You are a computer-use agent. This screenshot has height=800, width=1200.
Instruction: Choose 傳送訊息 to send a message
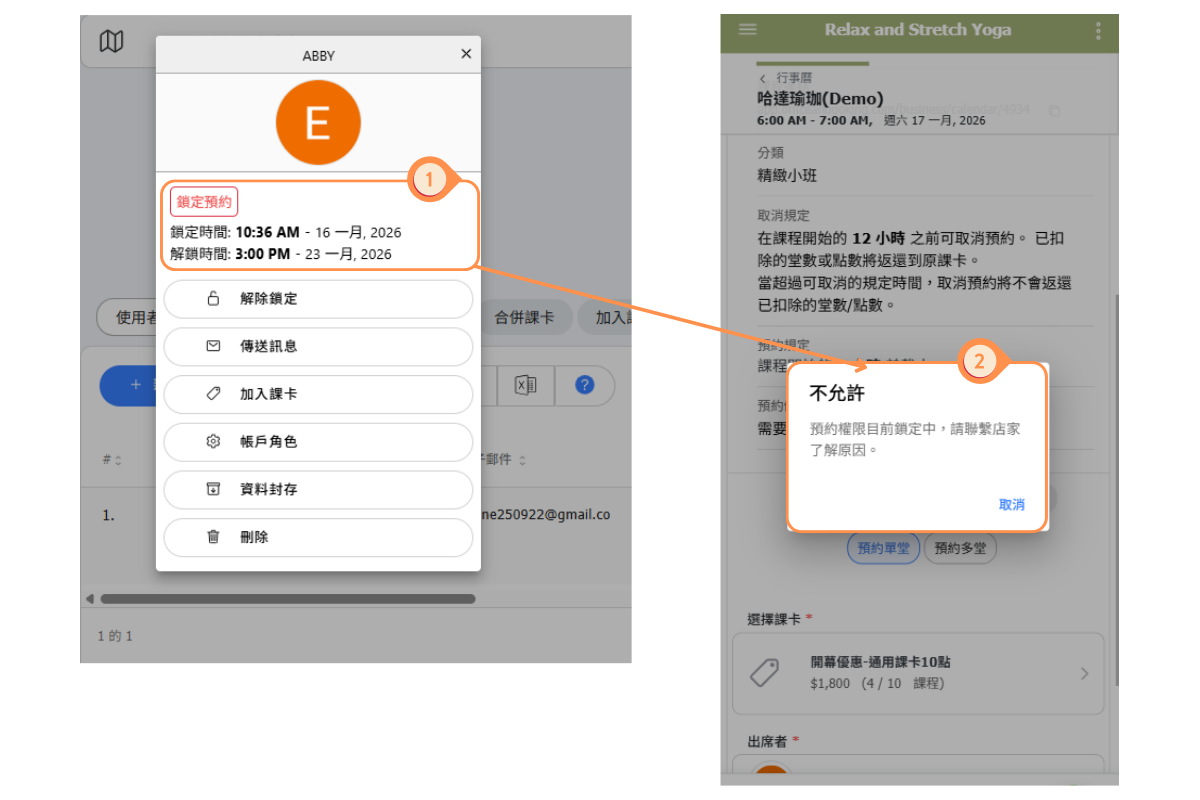317,346
